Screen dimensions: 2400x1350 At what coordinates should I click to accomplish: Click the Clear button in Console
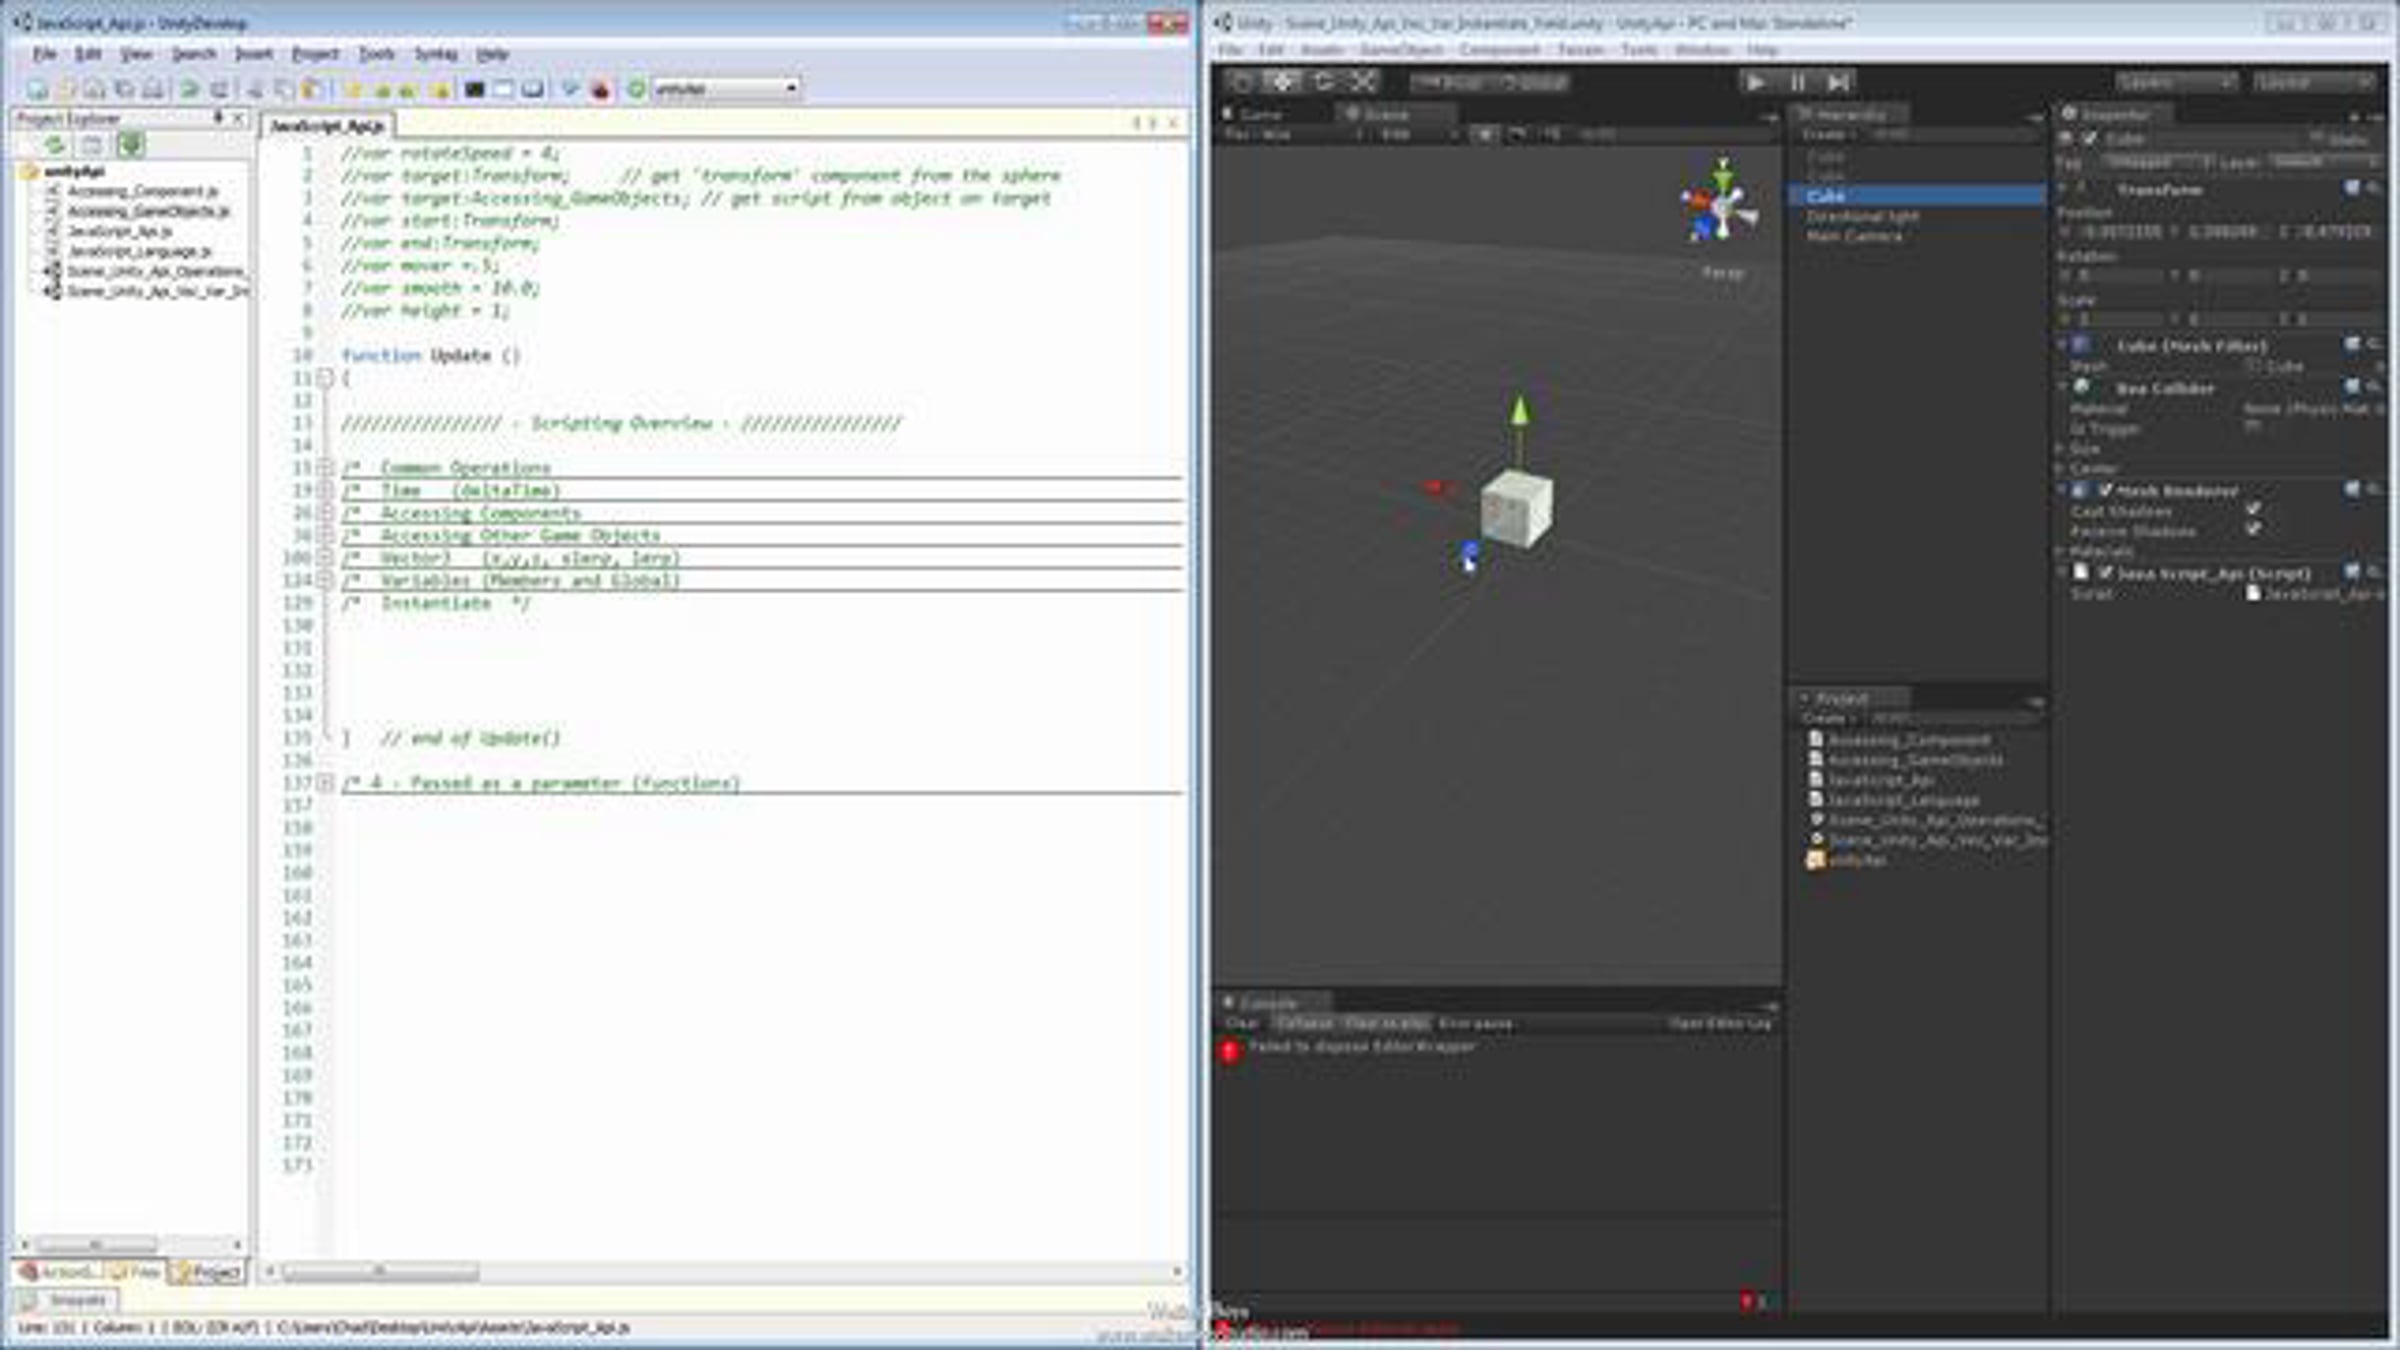pyautogui.click(x=1242, y=1023)
